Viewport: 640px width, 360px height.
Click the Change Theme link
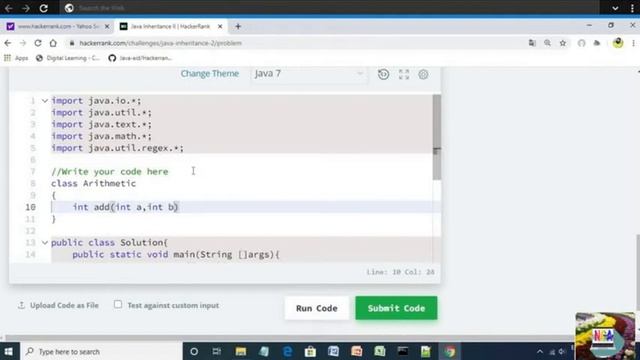(x=210, y=73)
